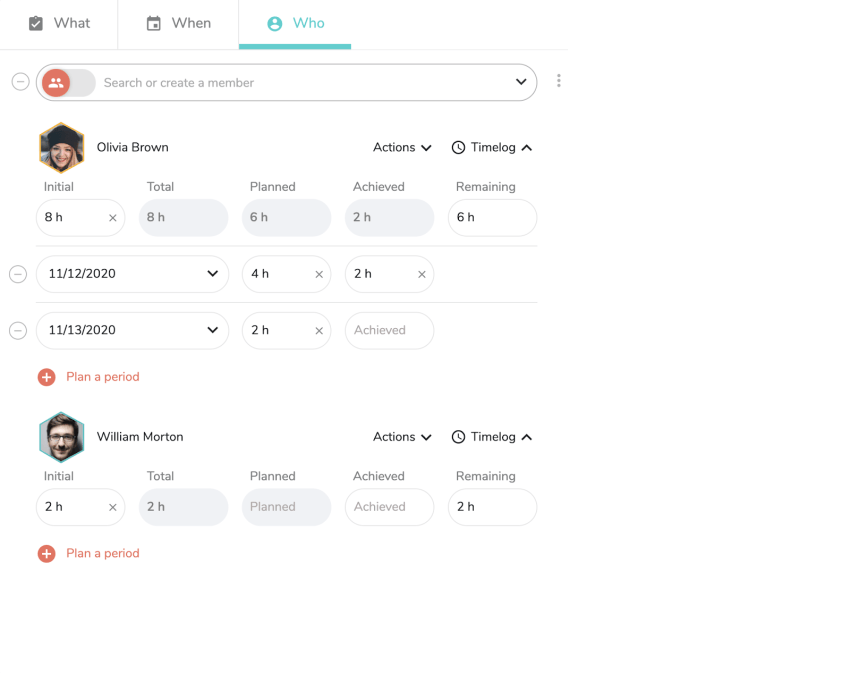Open Actions menu for William Morton
Viewport: 850px width, 673px height.
[x=402, y=437]
